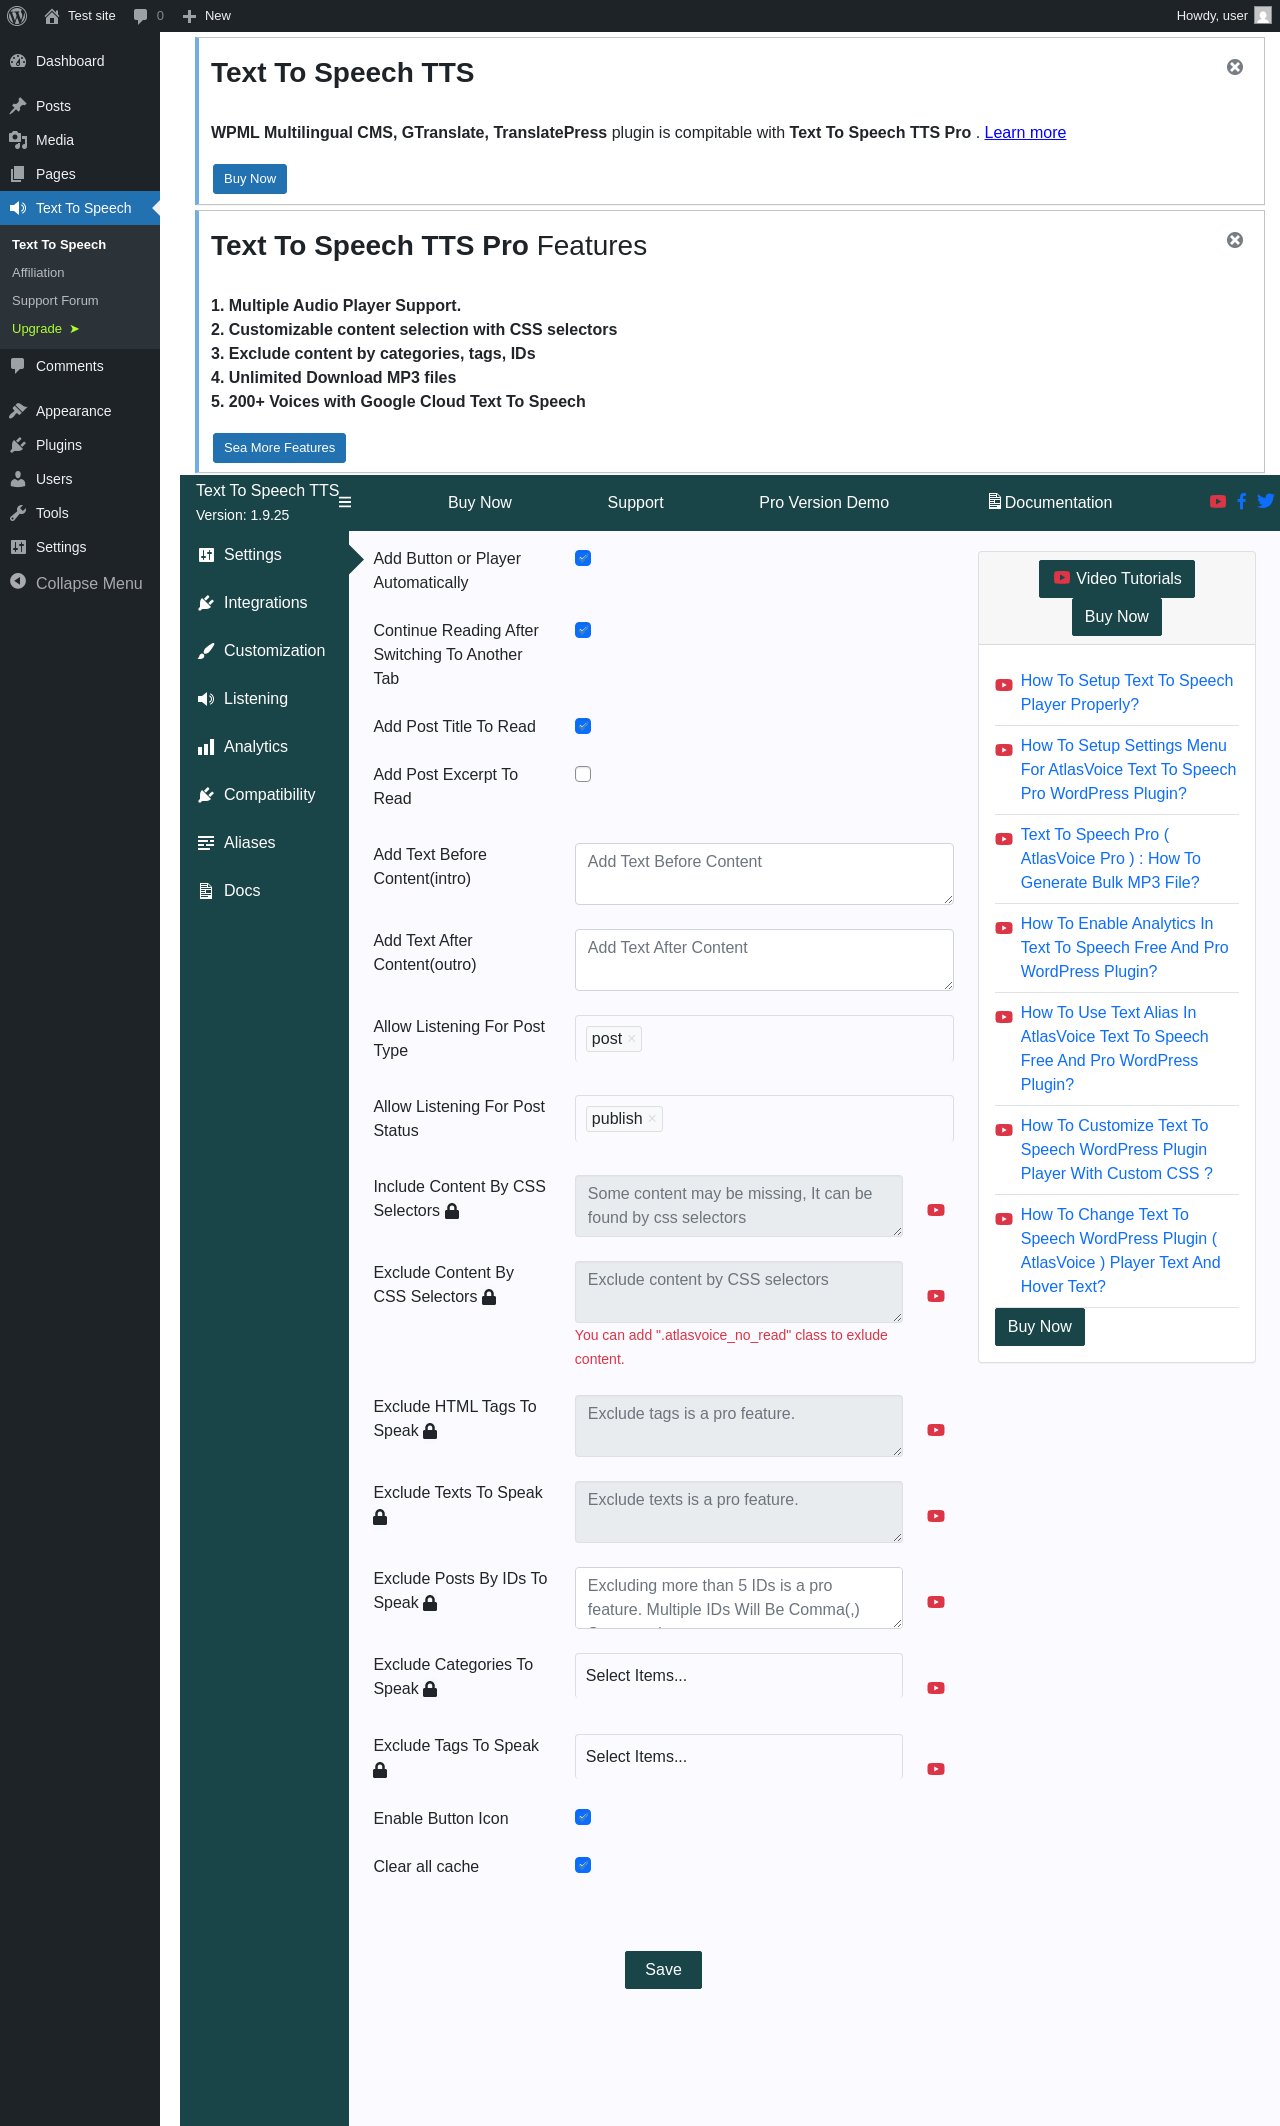Open the Docs tab
Image resolution: width=1280 pixels, height=2126 pixels.
[264, 891]
